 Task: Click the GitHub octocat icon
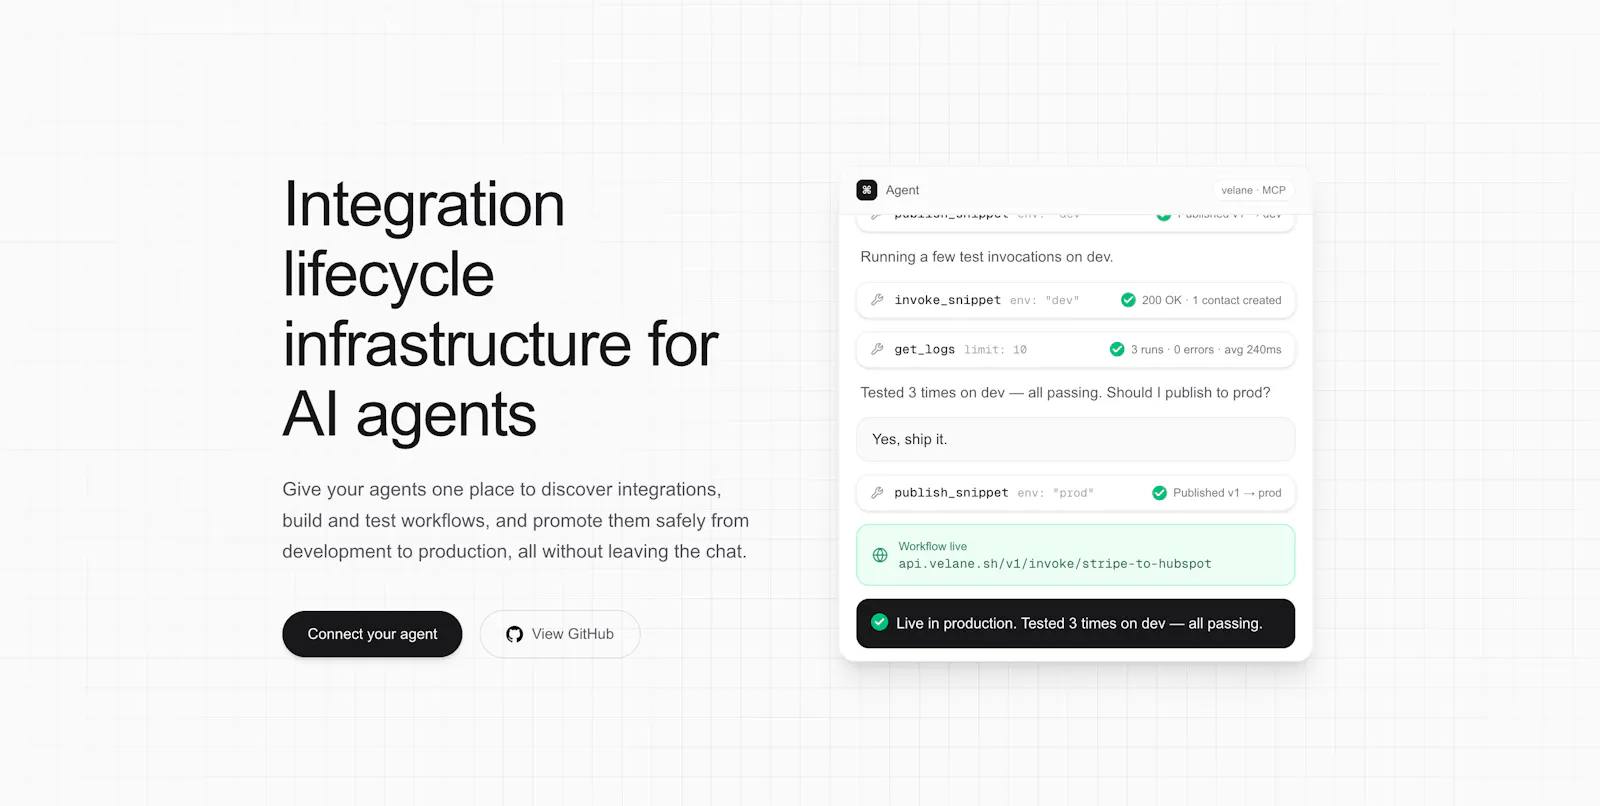pos(515,634)
